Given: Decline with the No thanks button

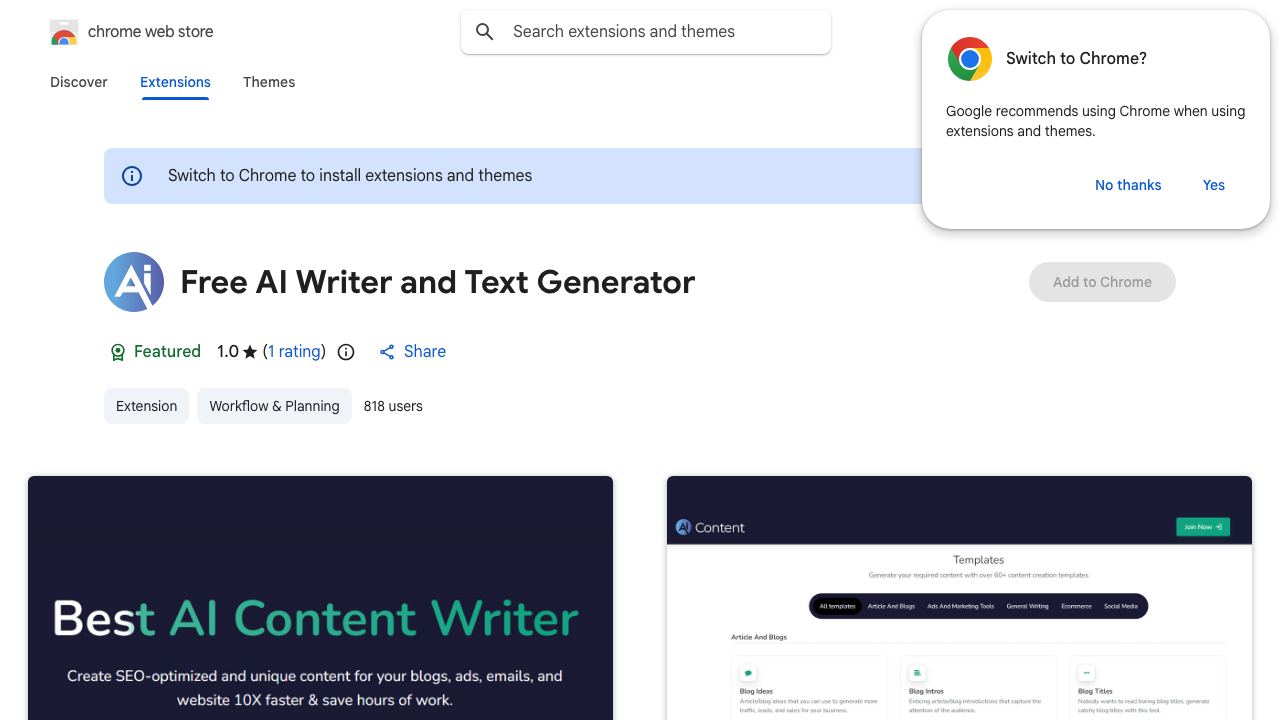Looking at the screenshot, I should [1128, 185].
